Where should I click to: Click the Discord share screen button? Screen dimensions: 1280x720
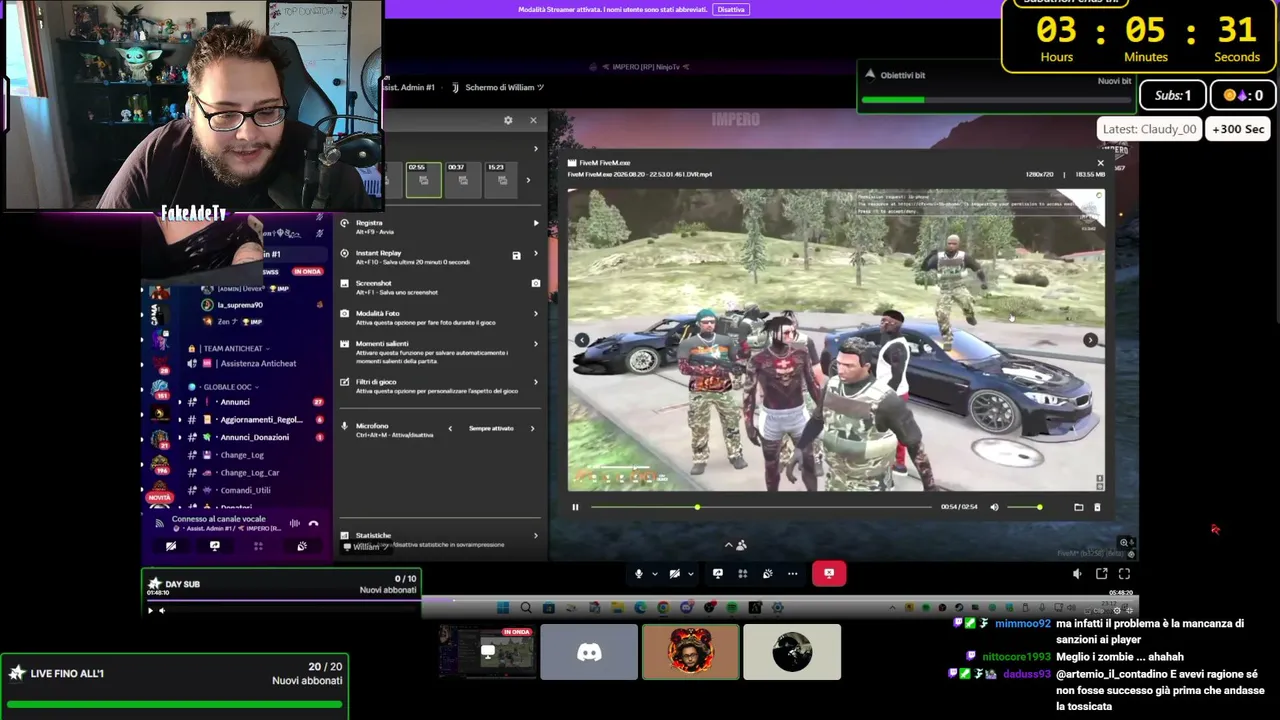(x=717, y=574)
